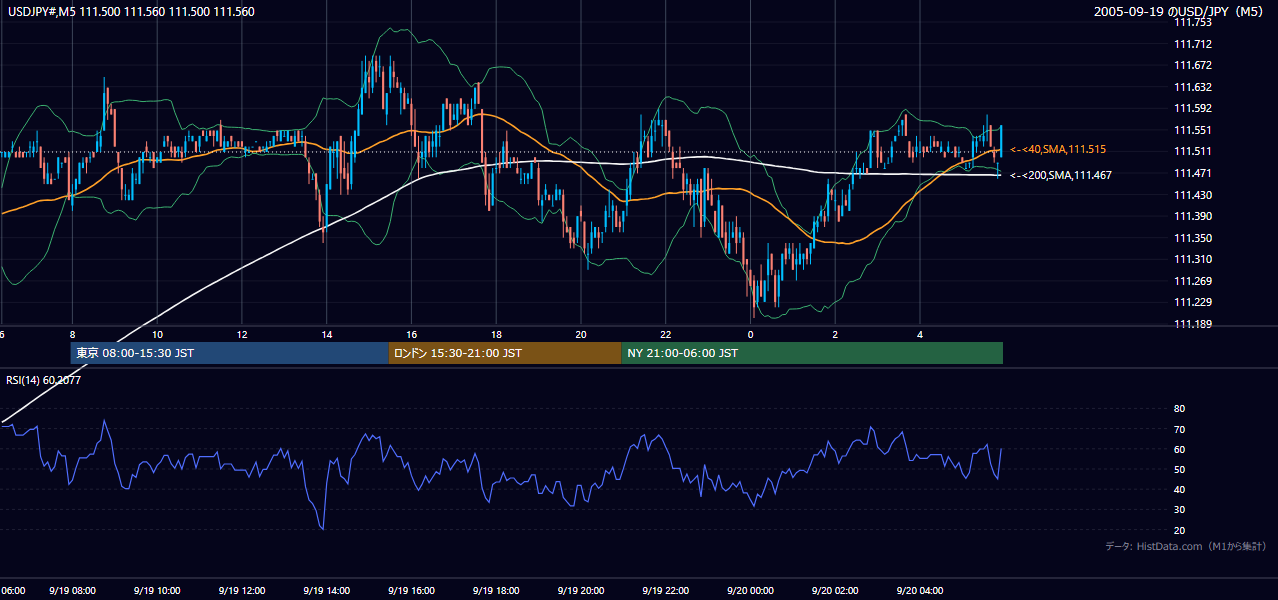
Task: Click RSI scale value 80
Action: click(1180, 409)
